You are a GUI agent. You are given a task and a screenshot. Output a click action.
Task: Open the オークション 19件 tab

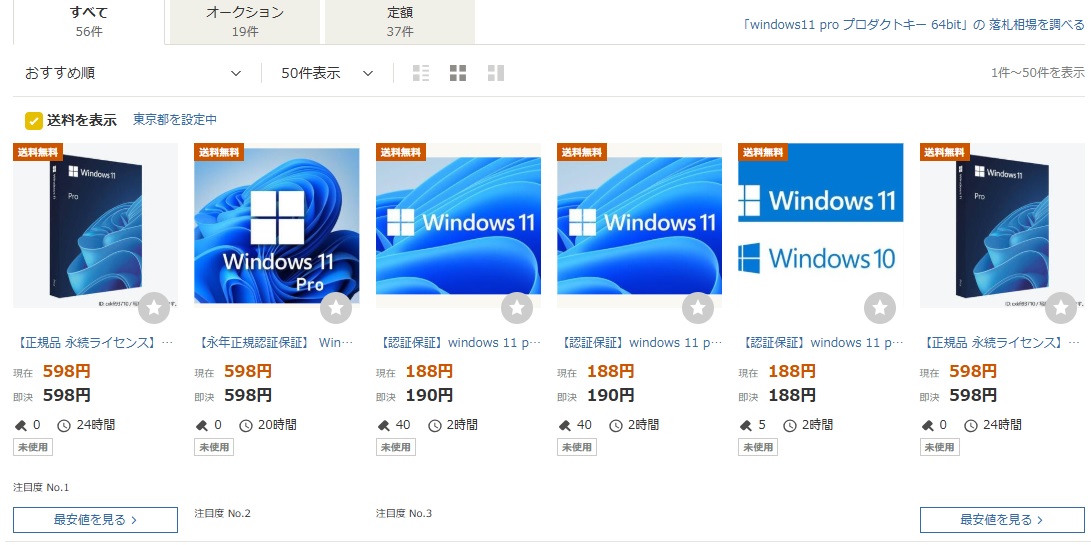[x=245, y=22]
